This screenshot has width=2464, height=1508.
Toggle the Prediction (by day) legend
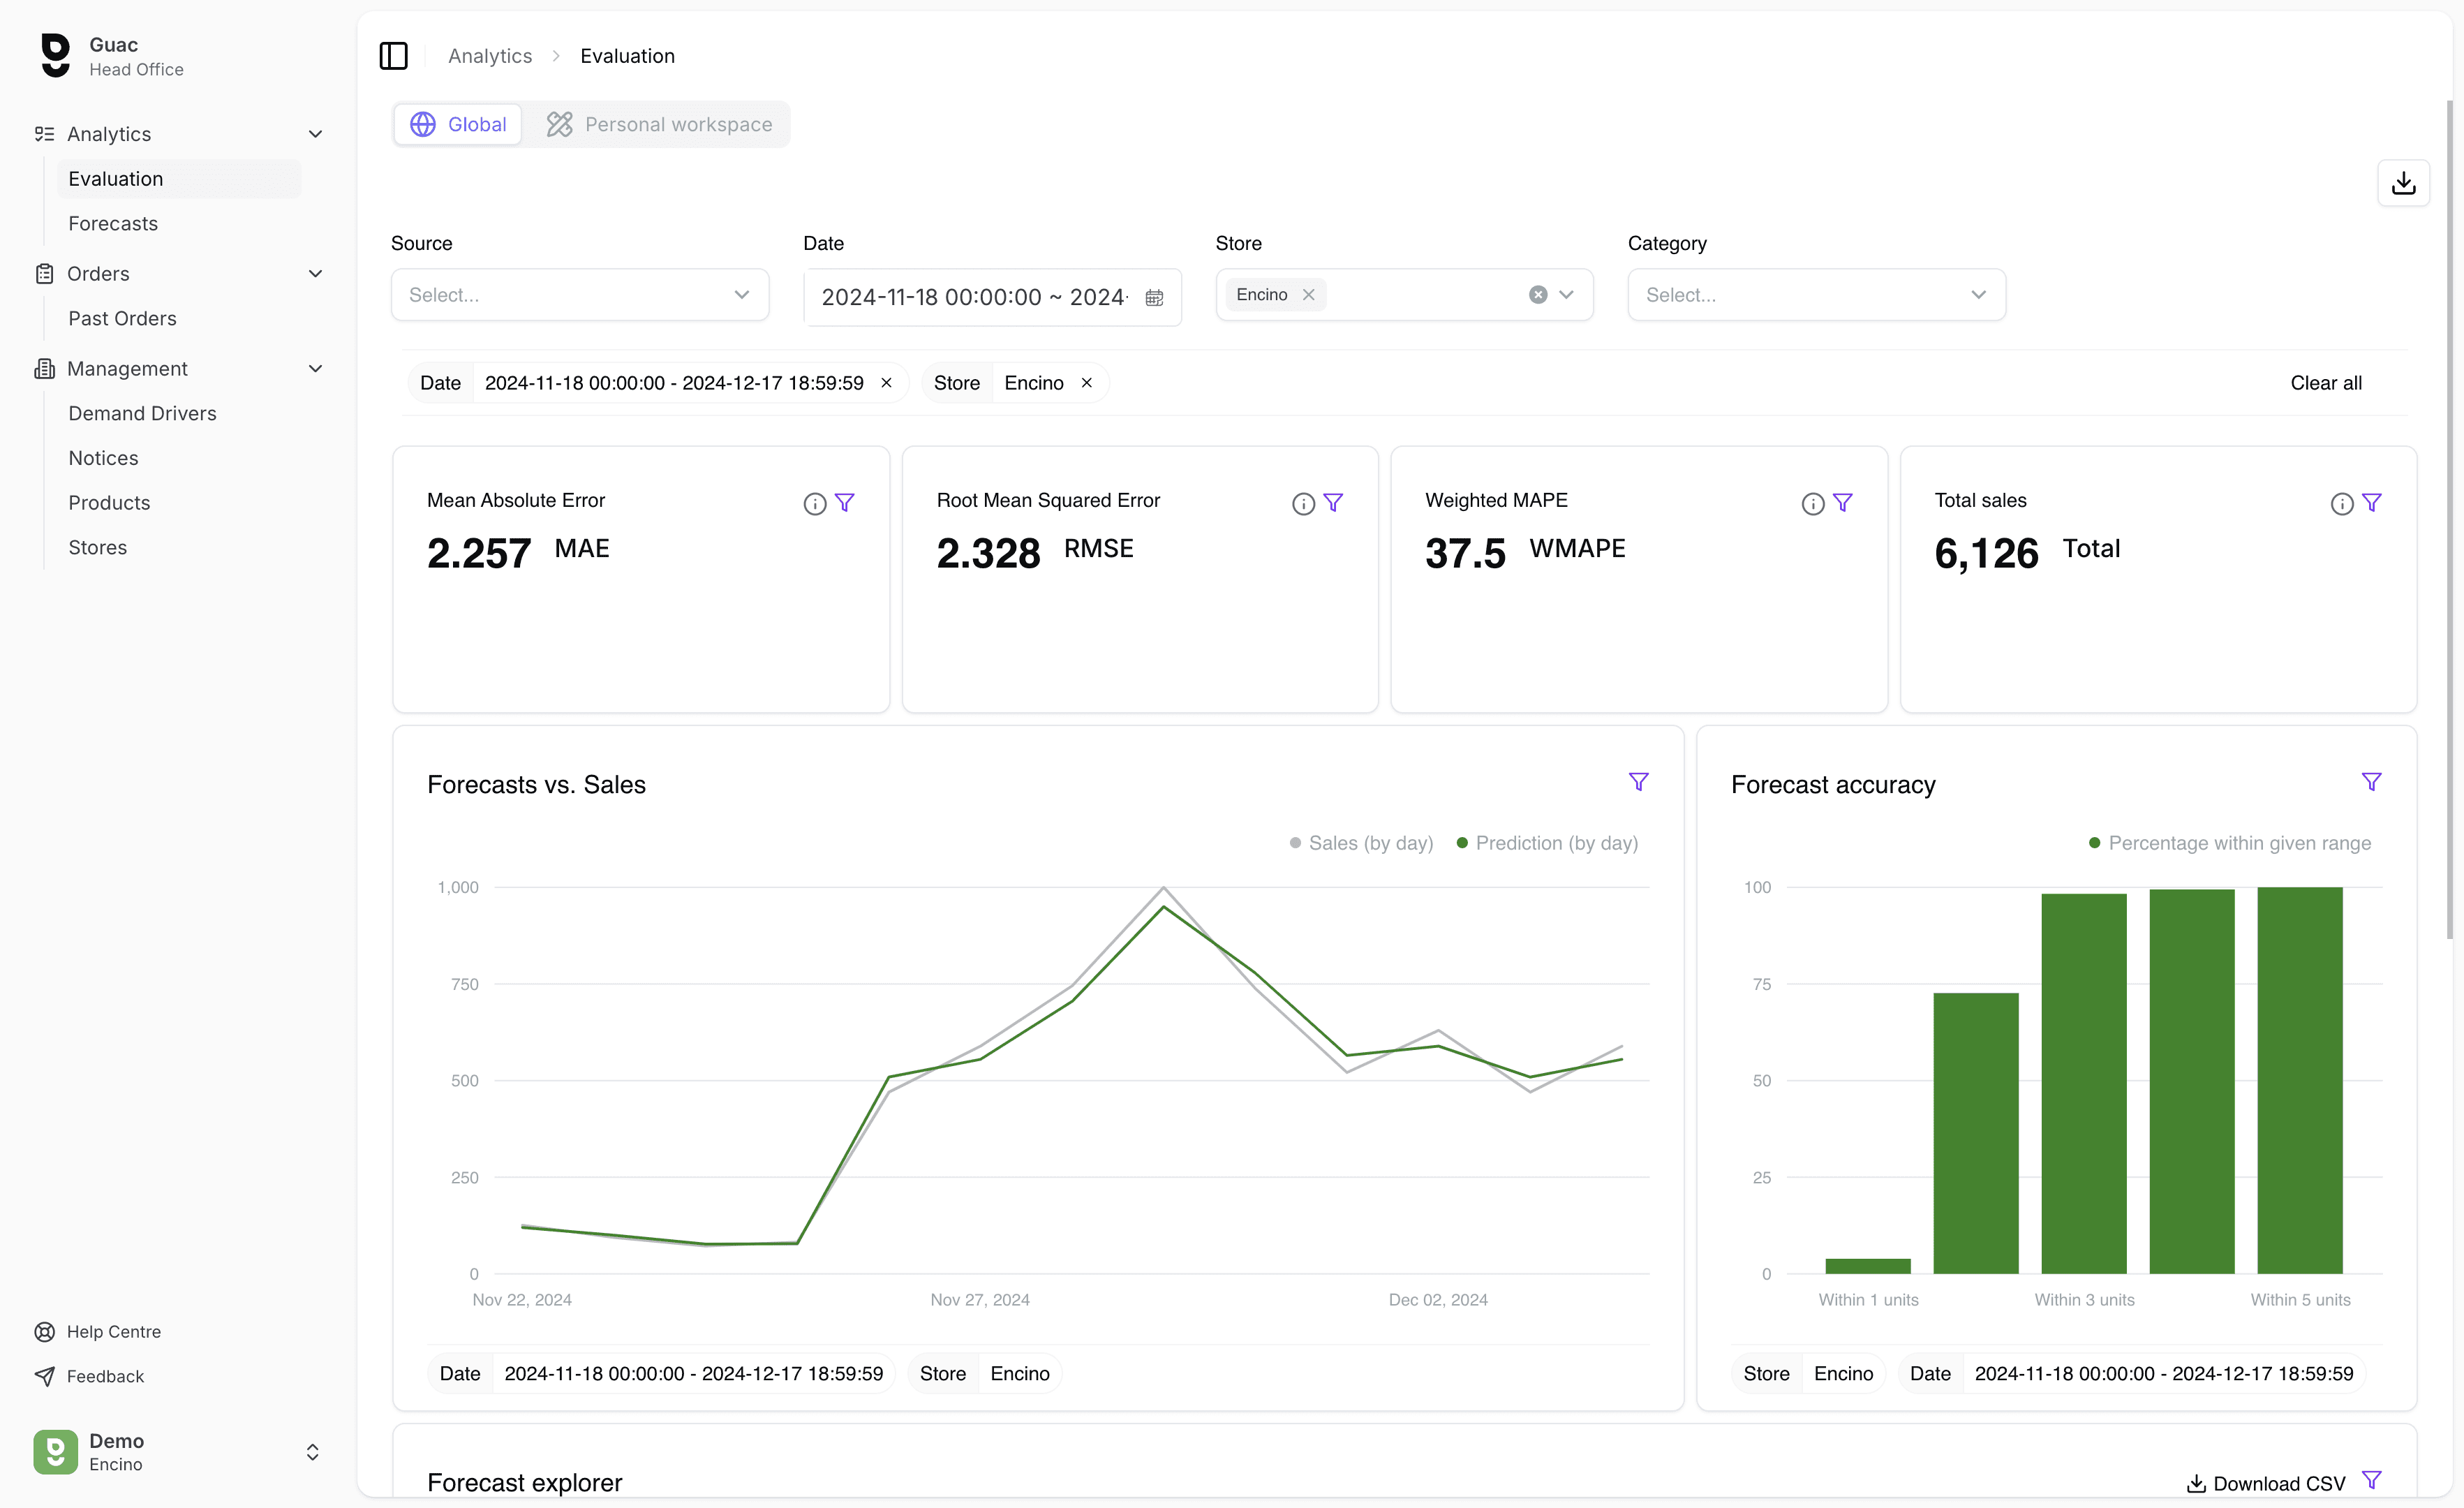tap(1547, 843)
